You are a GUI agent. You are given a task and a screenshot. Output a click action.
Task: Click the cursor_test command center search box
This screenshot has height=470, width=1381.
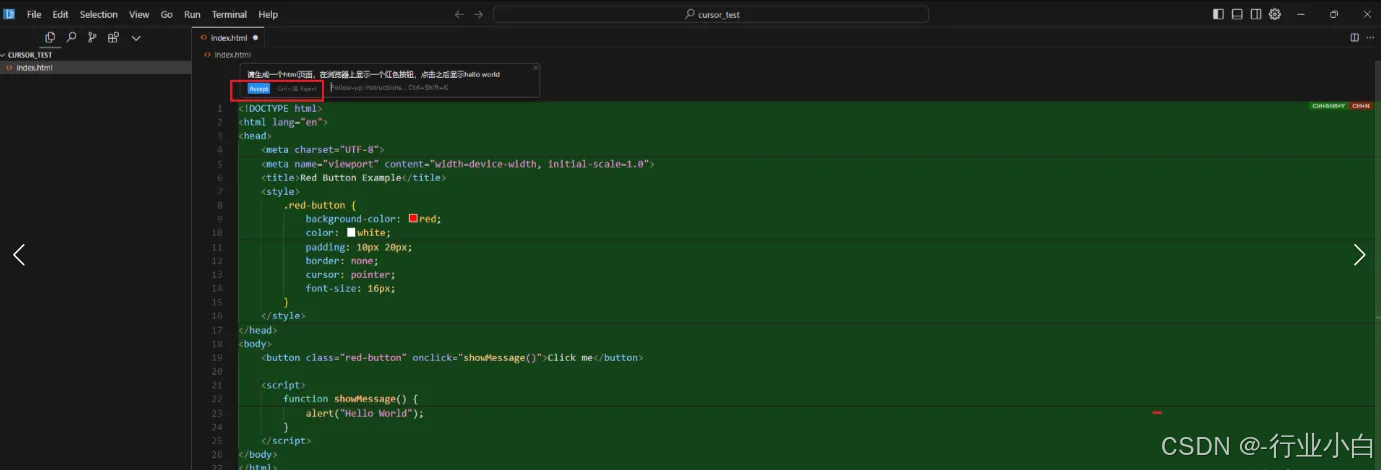coord(711,14)
